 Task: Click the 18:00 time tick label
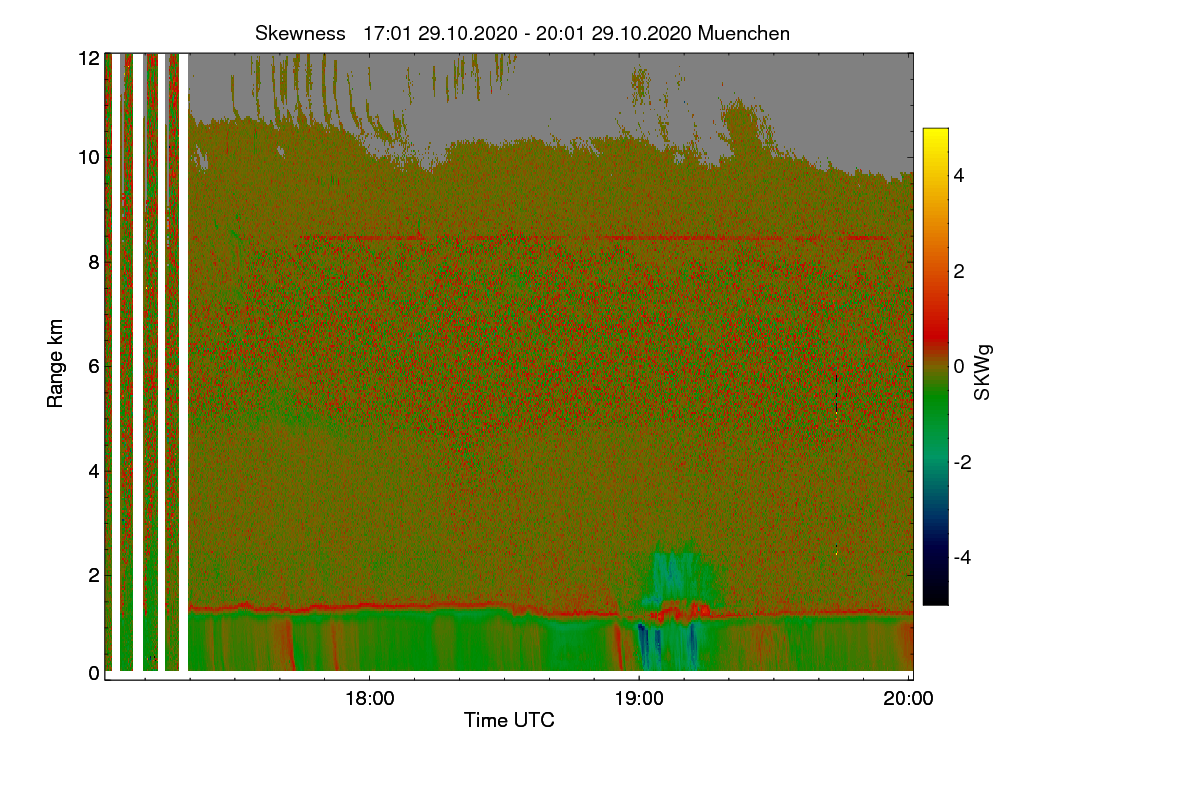tap(369, 699)
